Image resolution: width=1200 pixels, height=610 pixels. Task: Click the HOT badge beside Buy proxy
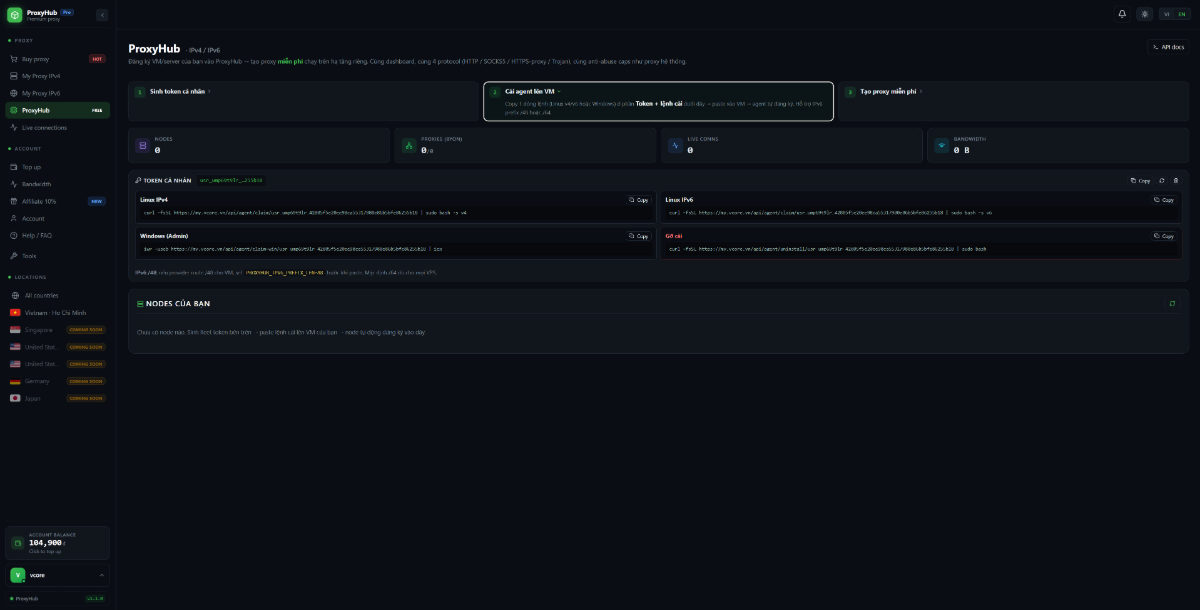97,59
